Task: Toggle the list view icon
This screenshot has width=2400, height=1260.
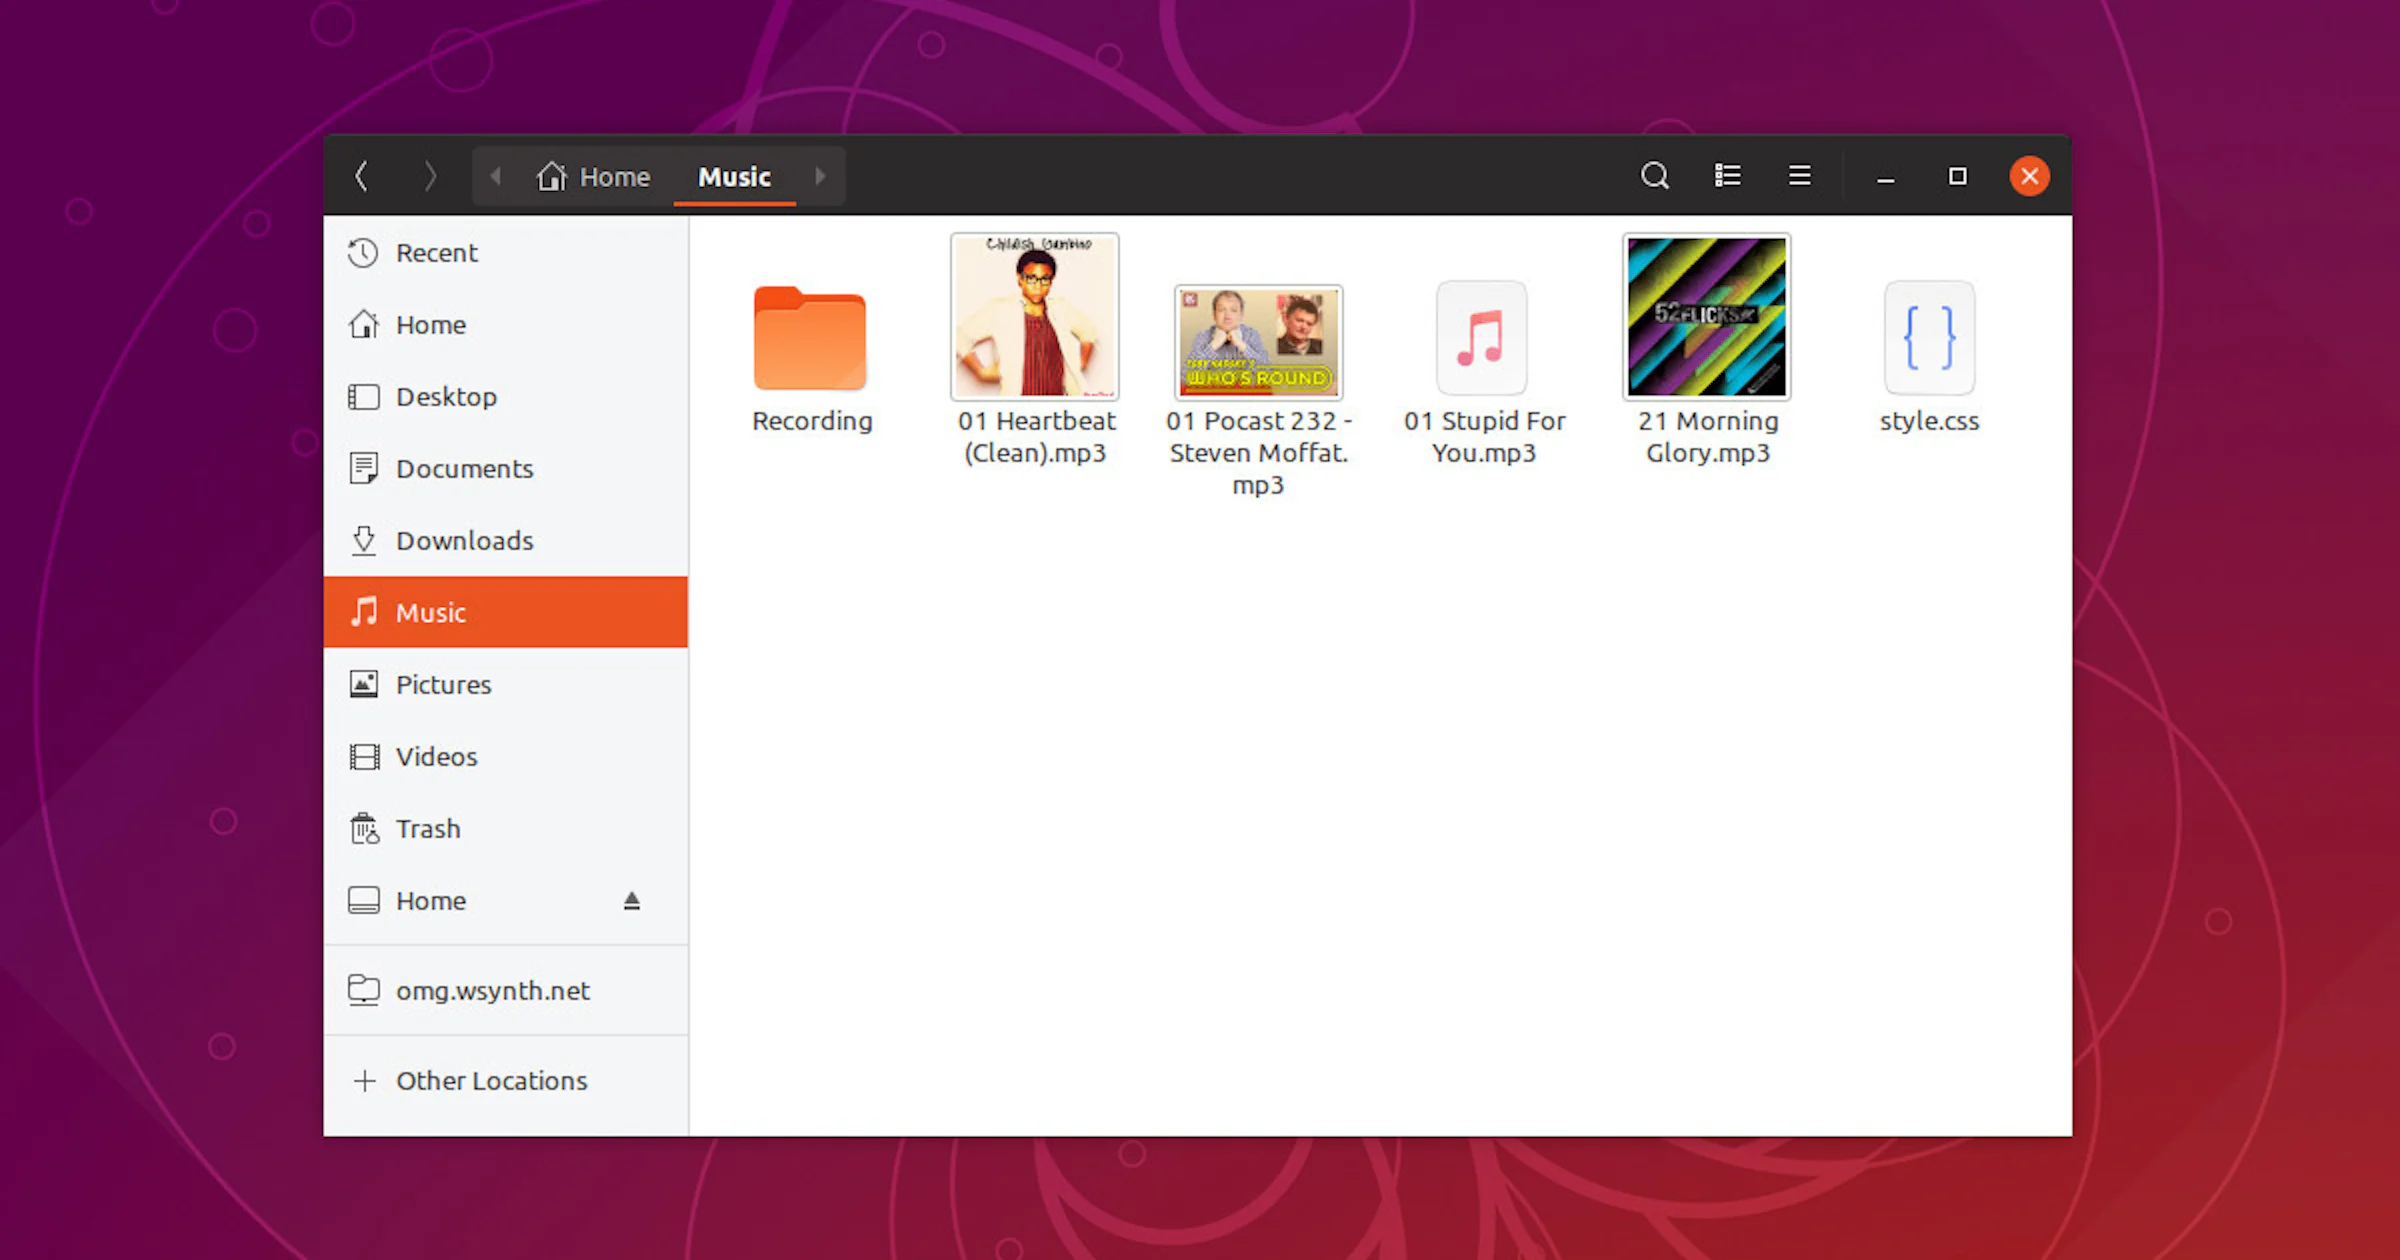Action: 1728,176
